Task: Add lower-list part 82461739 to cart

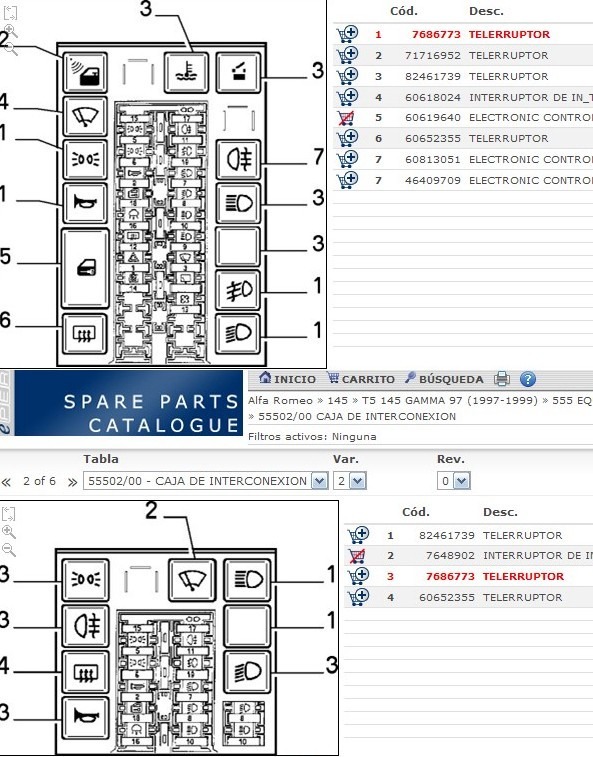Action: point(358,535)
